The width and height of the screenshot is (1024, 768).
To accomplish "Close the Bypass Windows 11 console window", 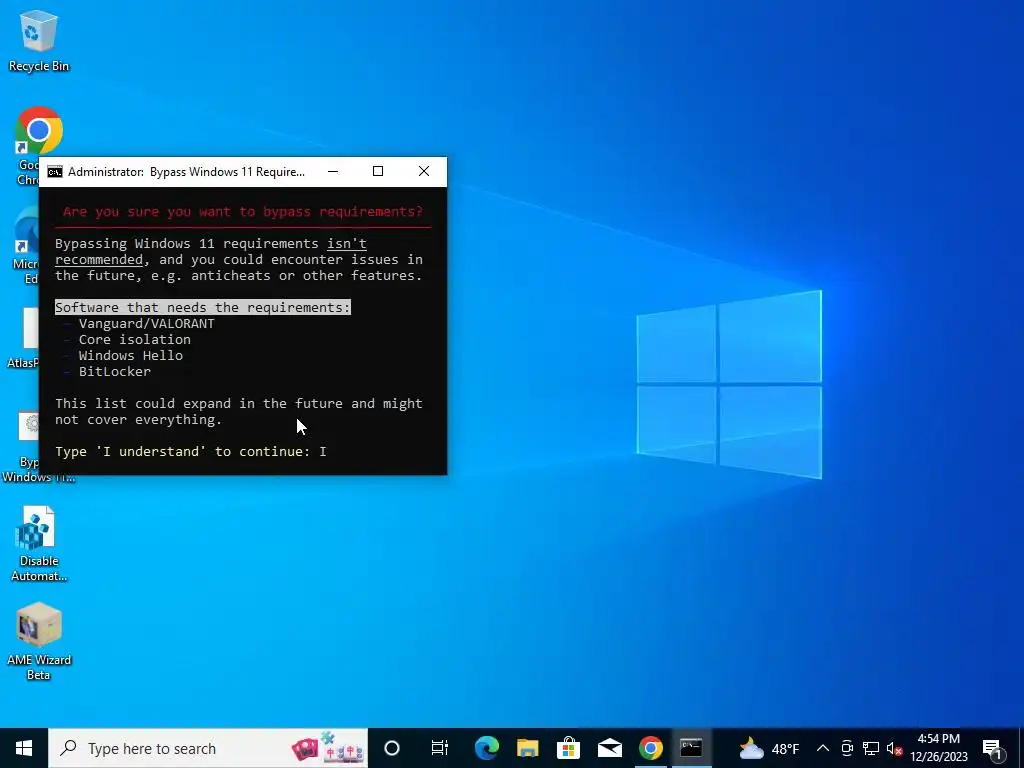I will 424,172.
